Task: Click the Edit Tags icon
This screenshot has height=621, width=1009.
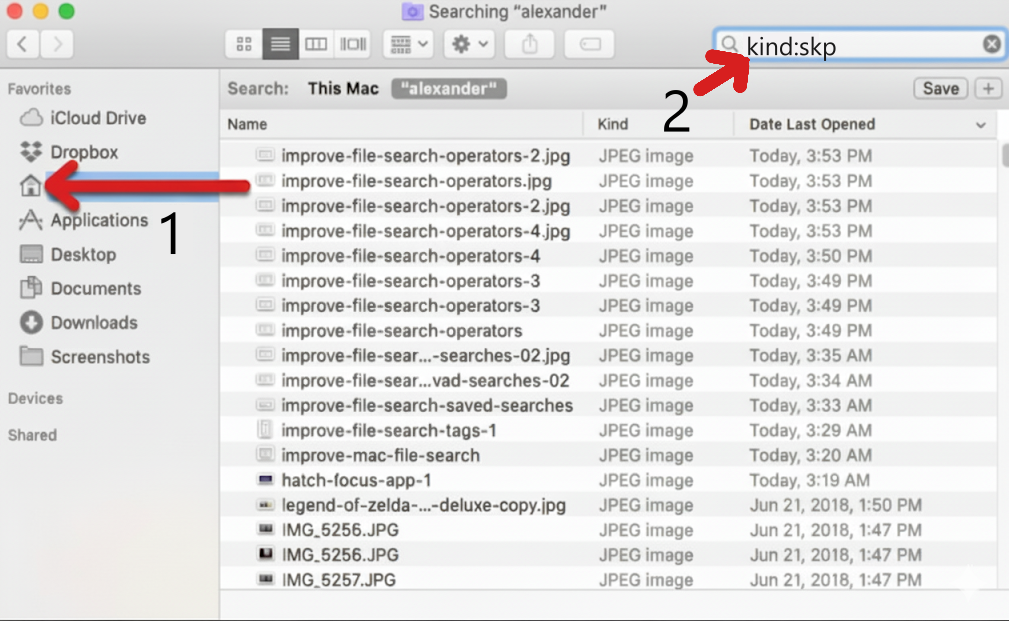Action: (588, 43)
